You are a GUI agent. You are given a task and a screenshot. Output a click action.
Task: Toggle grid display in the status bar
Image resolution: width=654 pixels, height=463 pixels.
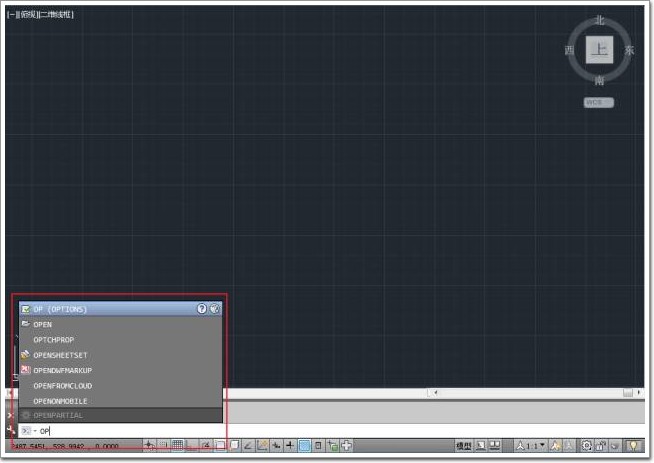pyautogui.click(x=176, y=445)
